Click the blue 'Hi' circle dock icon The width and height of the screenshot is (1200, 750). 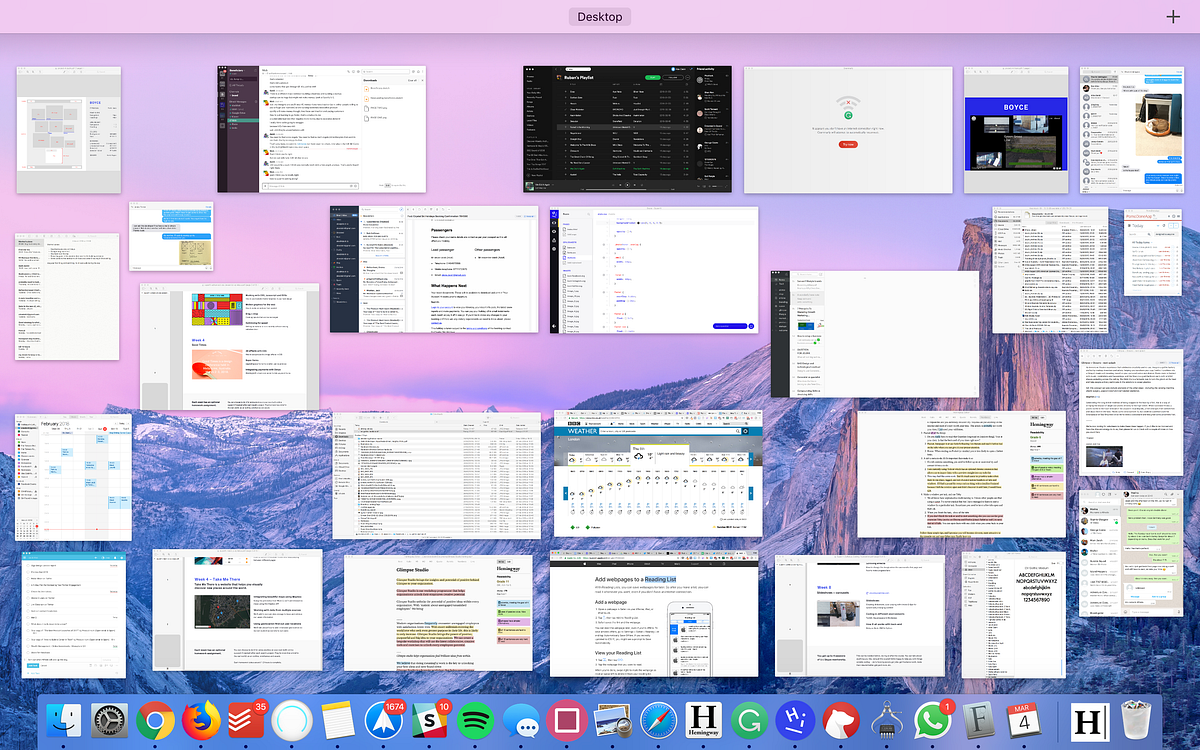point(796,722)
